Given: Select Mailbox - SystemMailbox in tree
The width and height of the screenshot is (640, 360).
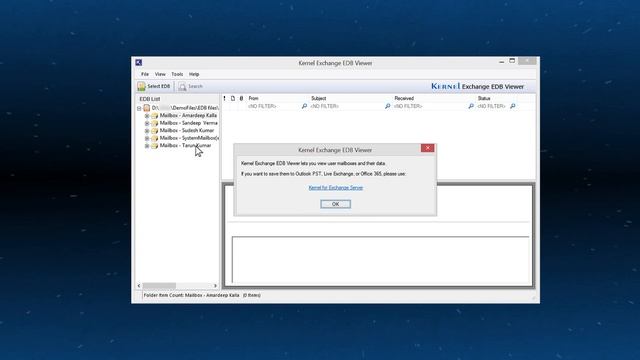Looking at the screenshot, I should (189, 138).
